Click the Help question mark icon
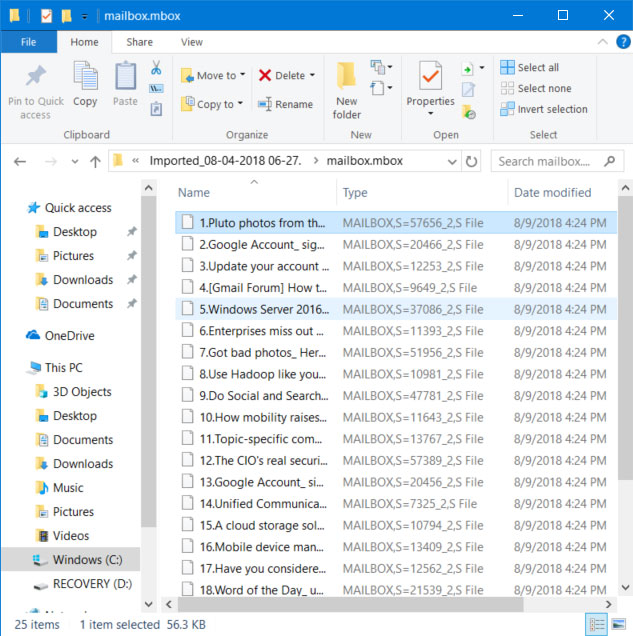Viewport: 633px width, 636px height. point(623,41)
